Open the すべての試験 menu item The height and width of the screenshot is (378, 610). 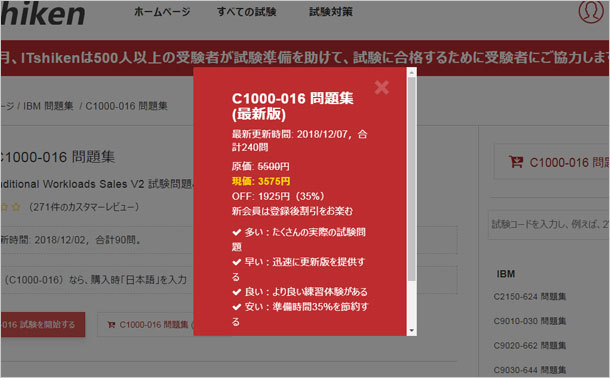pos(247,12)
